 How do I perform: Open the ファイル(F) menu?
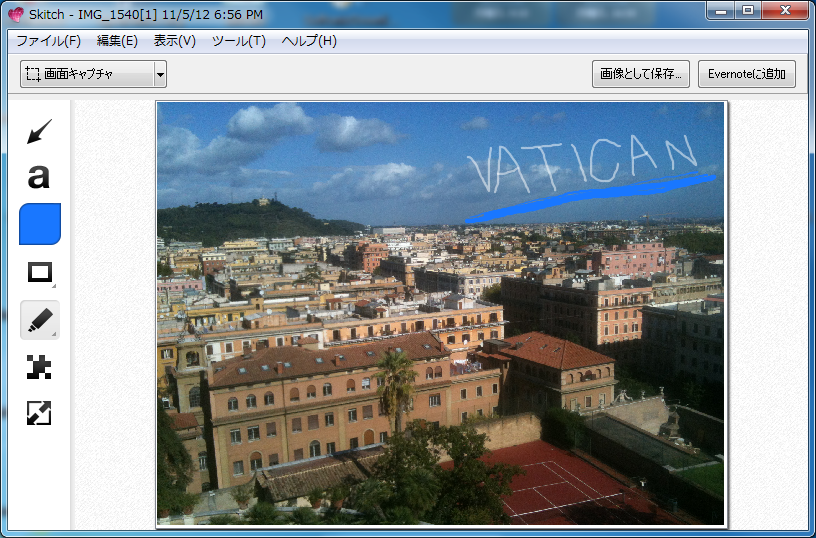[x=48, y=41]
